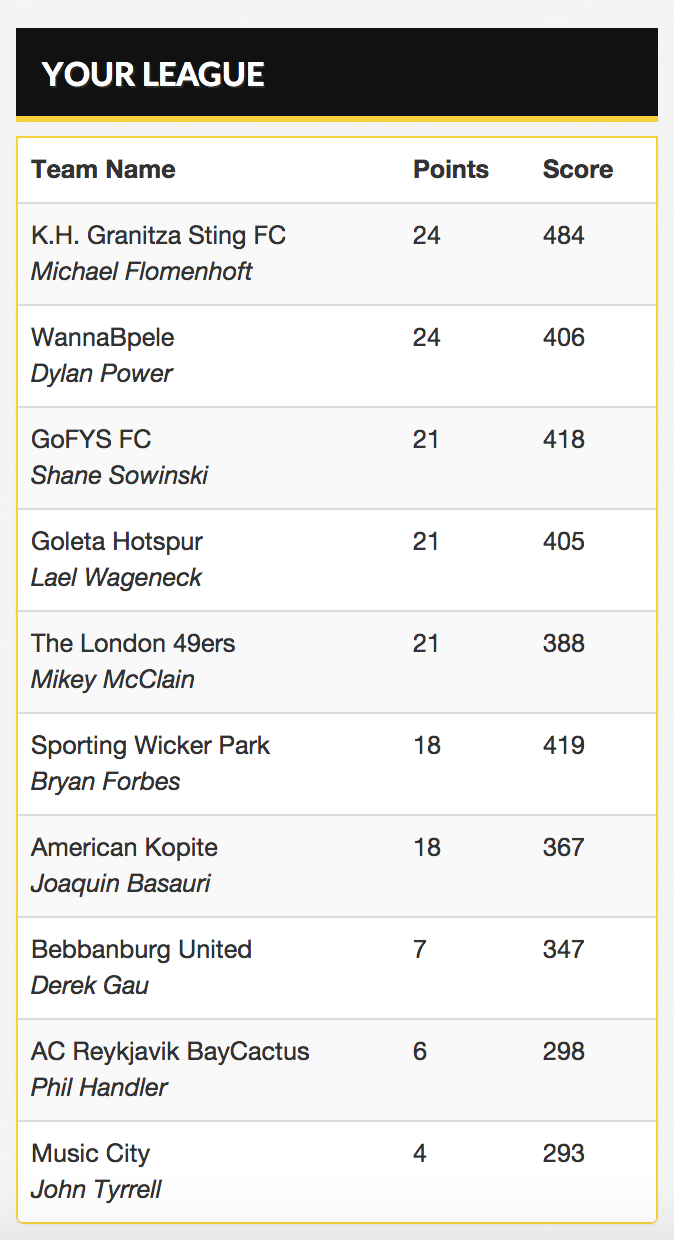
Task: Open the Bebbanburg United team entry
Action: point(141,950)
